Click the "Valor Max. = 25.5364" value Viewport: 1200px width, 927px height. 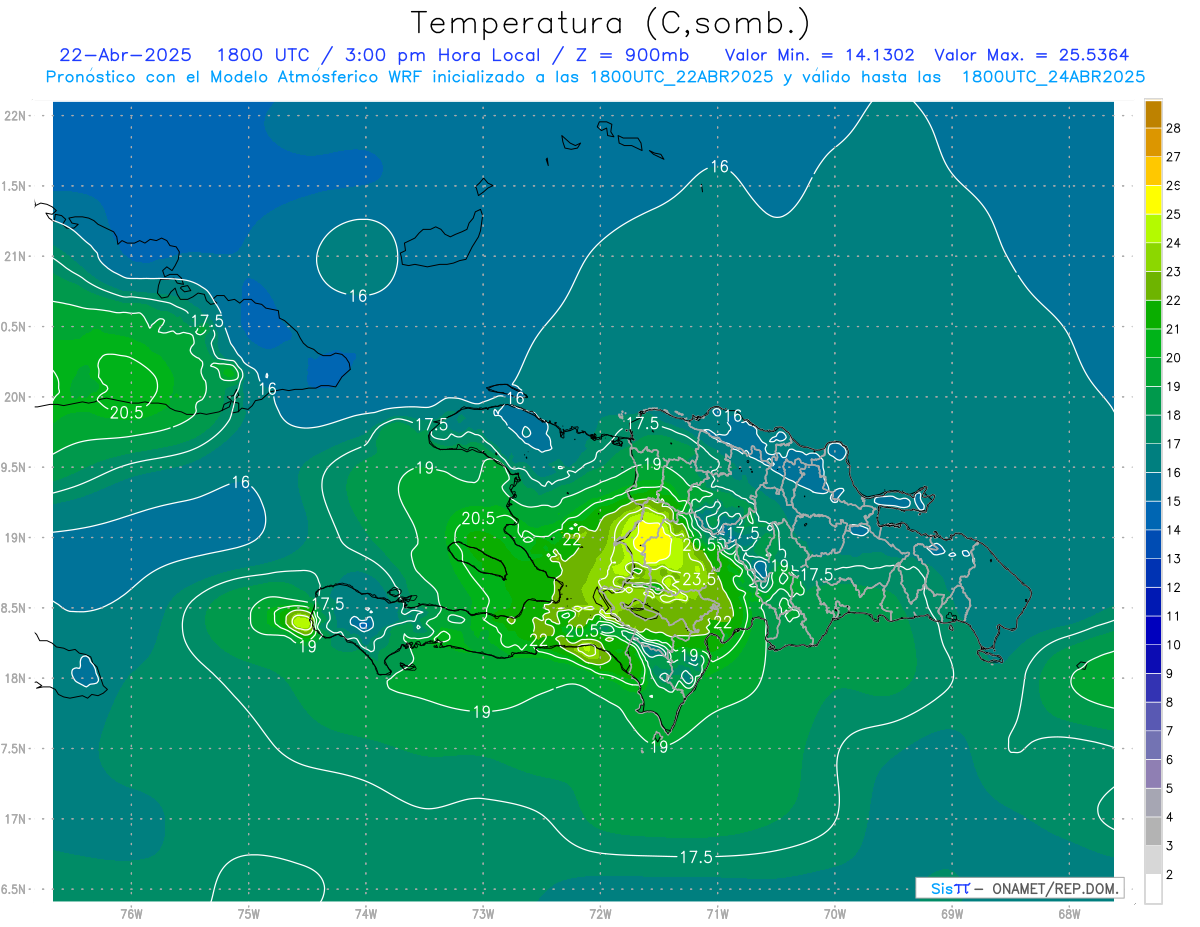(x=1032, y=55)
